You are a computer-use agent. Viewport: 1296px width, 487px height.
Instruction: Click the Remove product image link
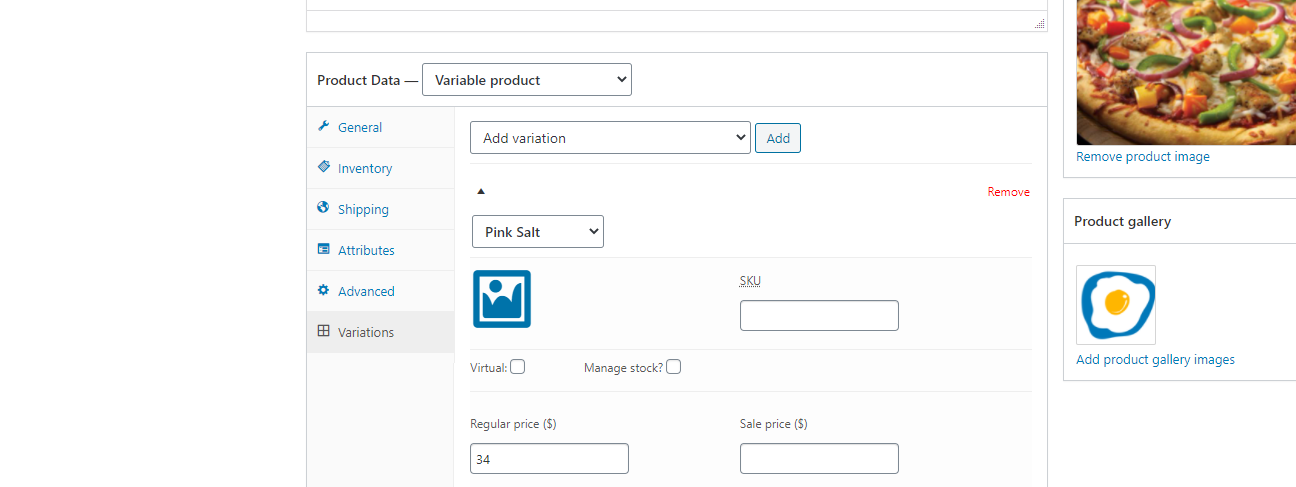coord(1143,157)
